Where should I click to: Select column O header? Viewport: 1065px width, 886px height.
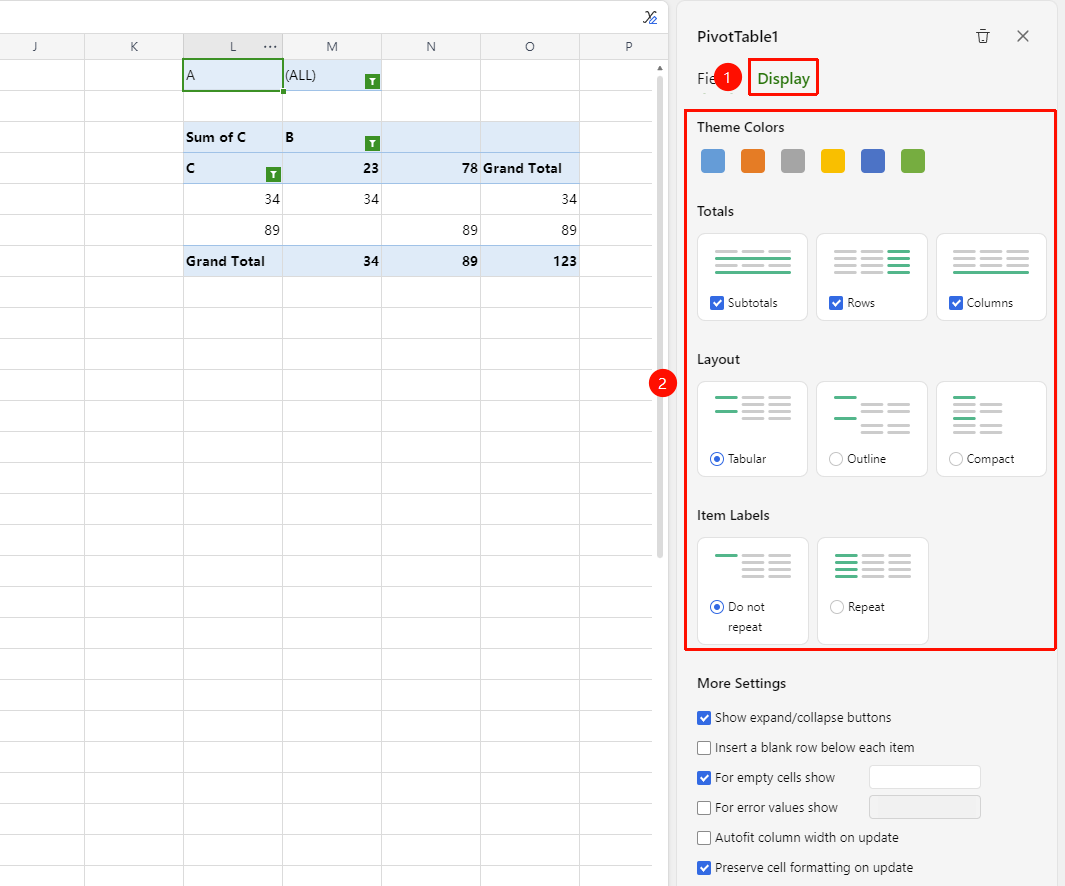[530, 47]
